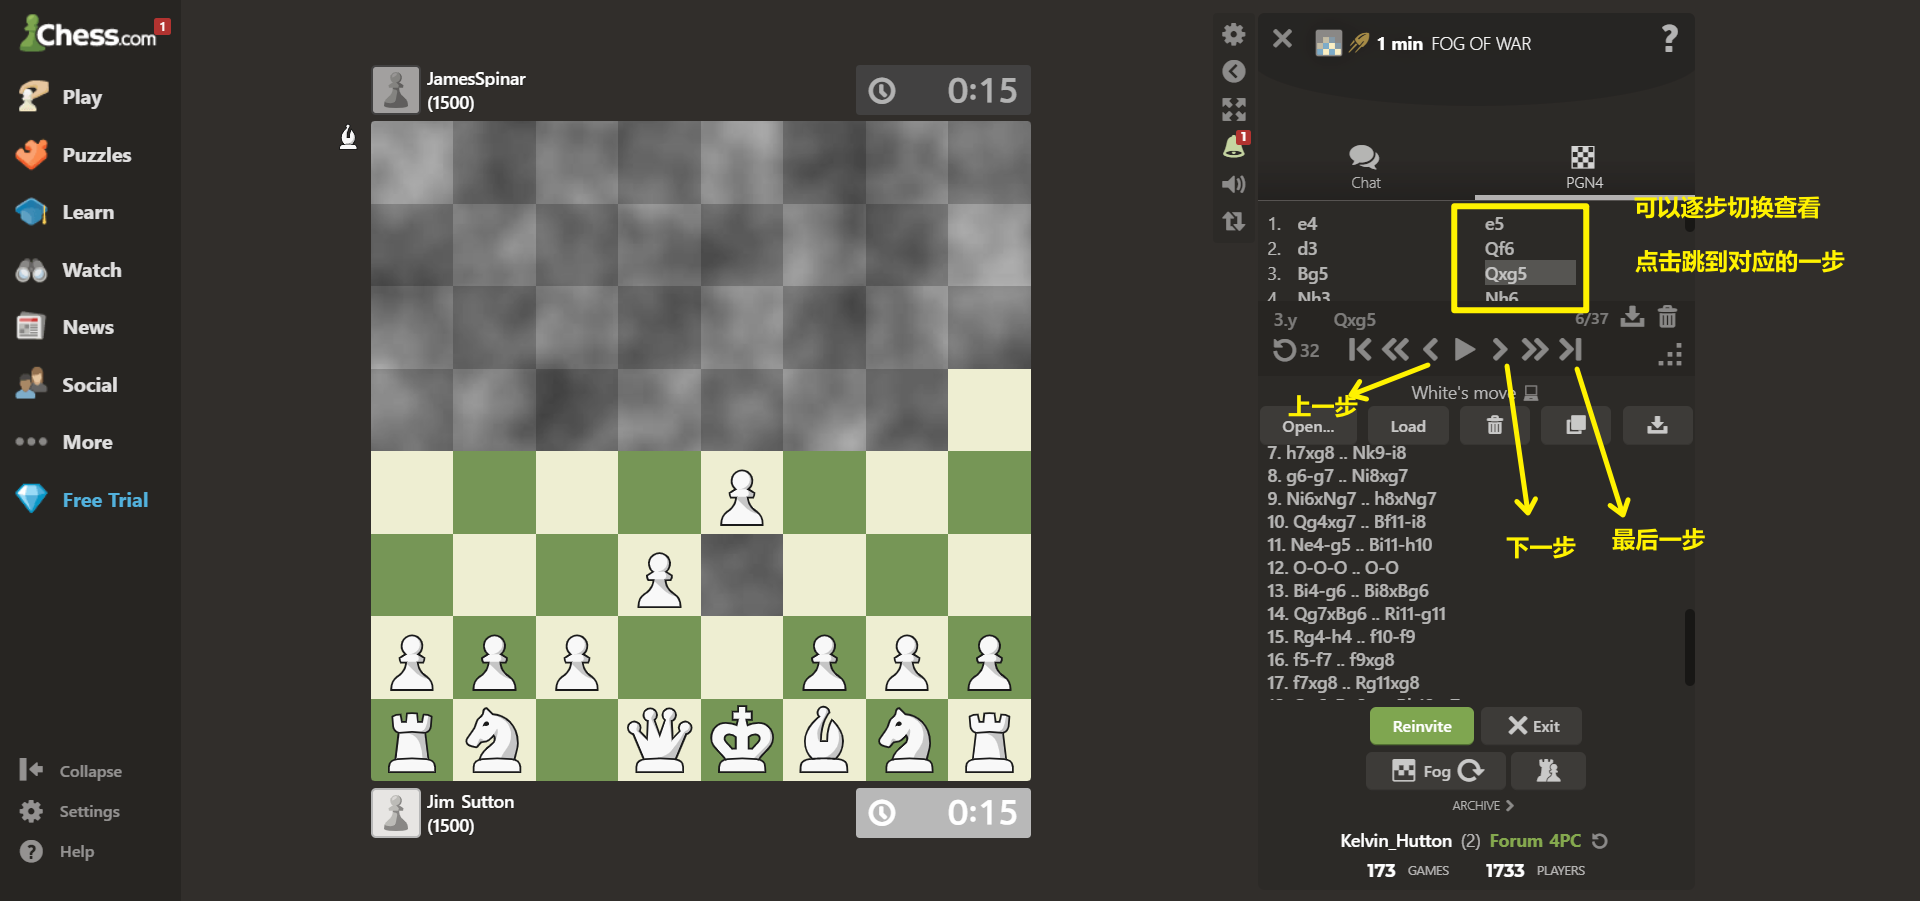Open Settings in the sidebar
The width and height of the screenshot is (1920, 901).
[69, 811]
